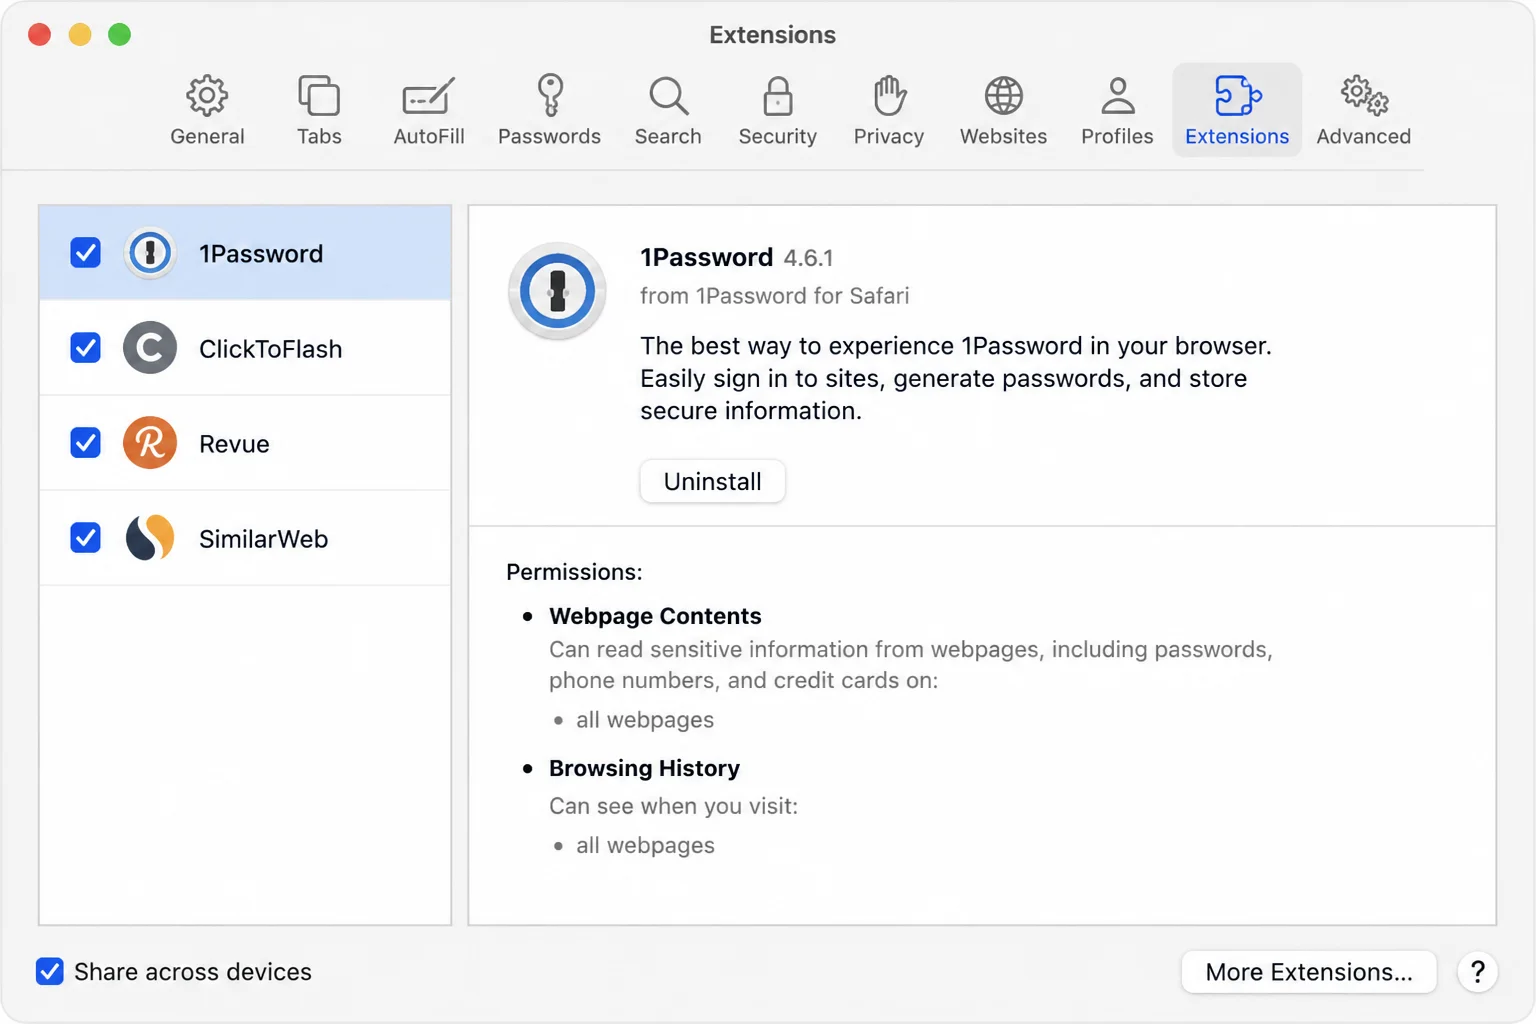This screenshot has height=1024, width=1536.
Task: Minimize the window with yellow button
Action: (80, 35)
